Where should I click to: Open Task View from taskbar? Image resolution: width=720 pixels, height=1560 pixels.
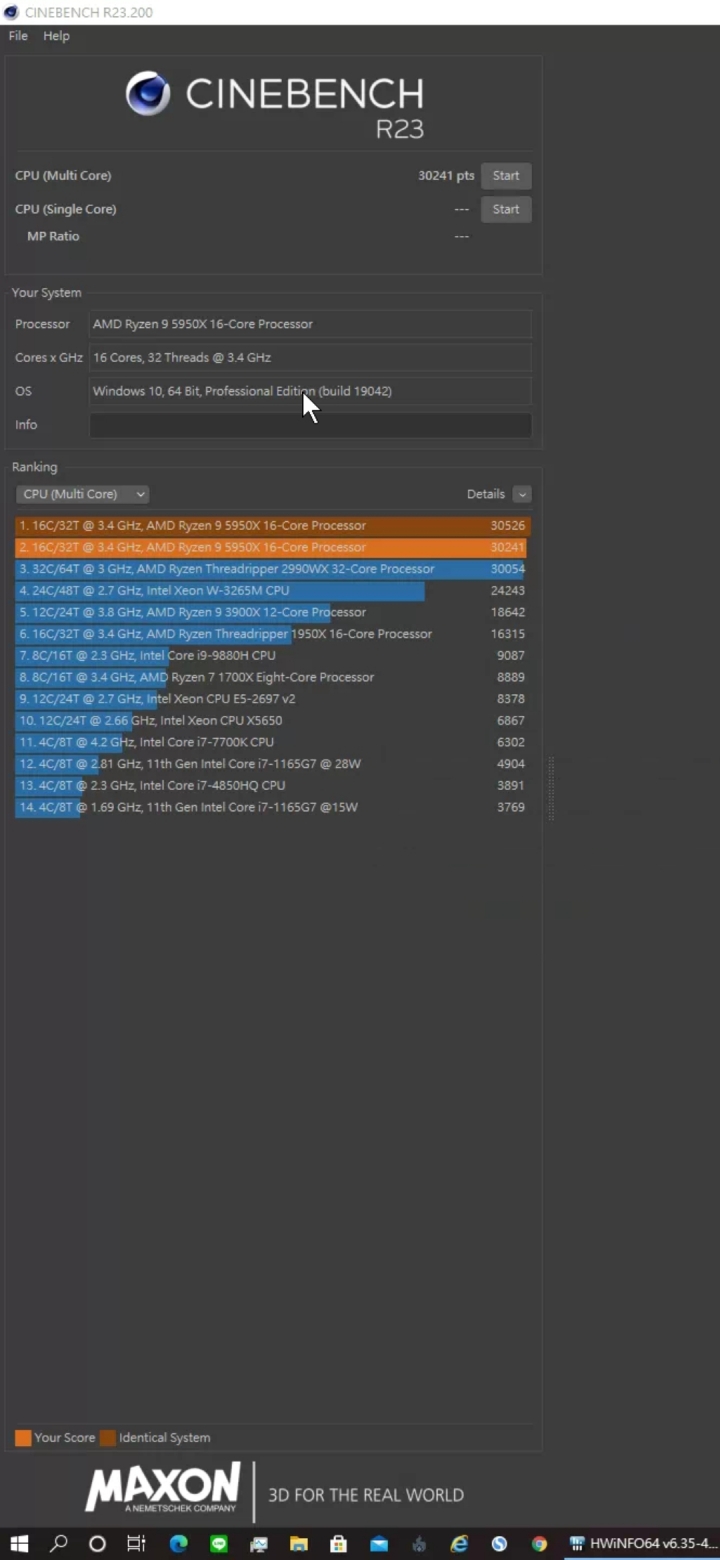coord(137,1544)
